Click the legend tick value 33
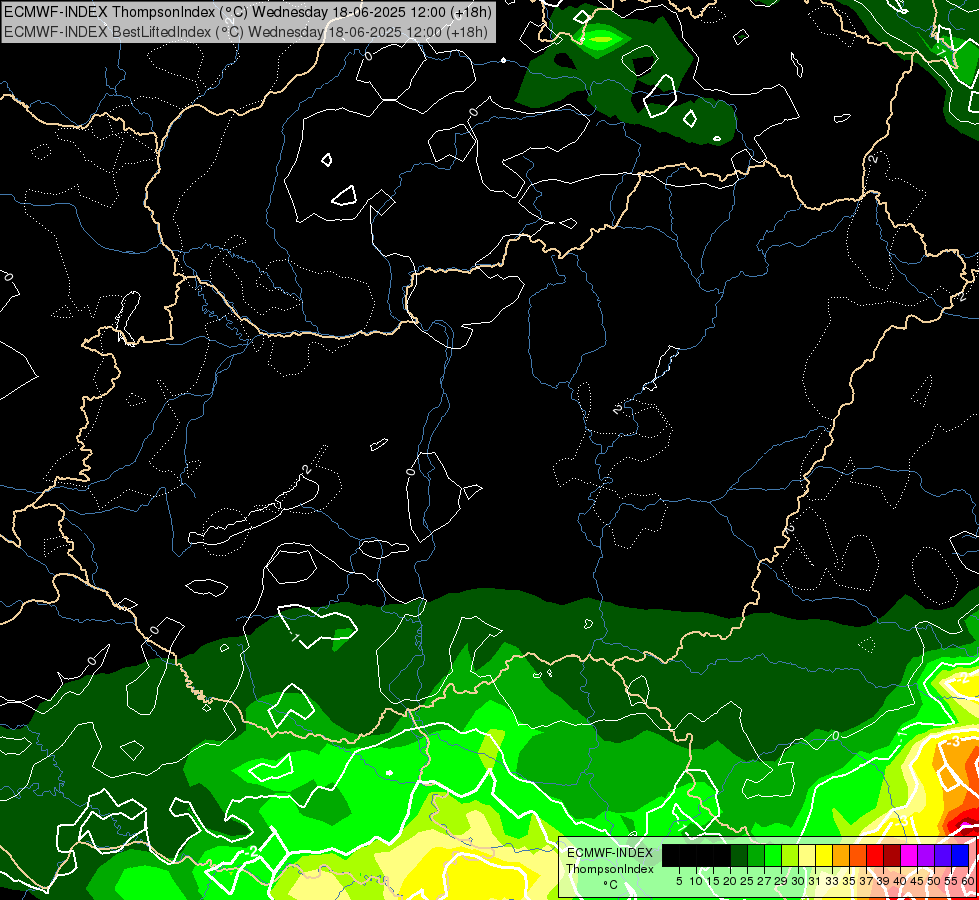Screen dimensions: 979x900 [x=832, y=881]
